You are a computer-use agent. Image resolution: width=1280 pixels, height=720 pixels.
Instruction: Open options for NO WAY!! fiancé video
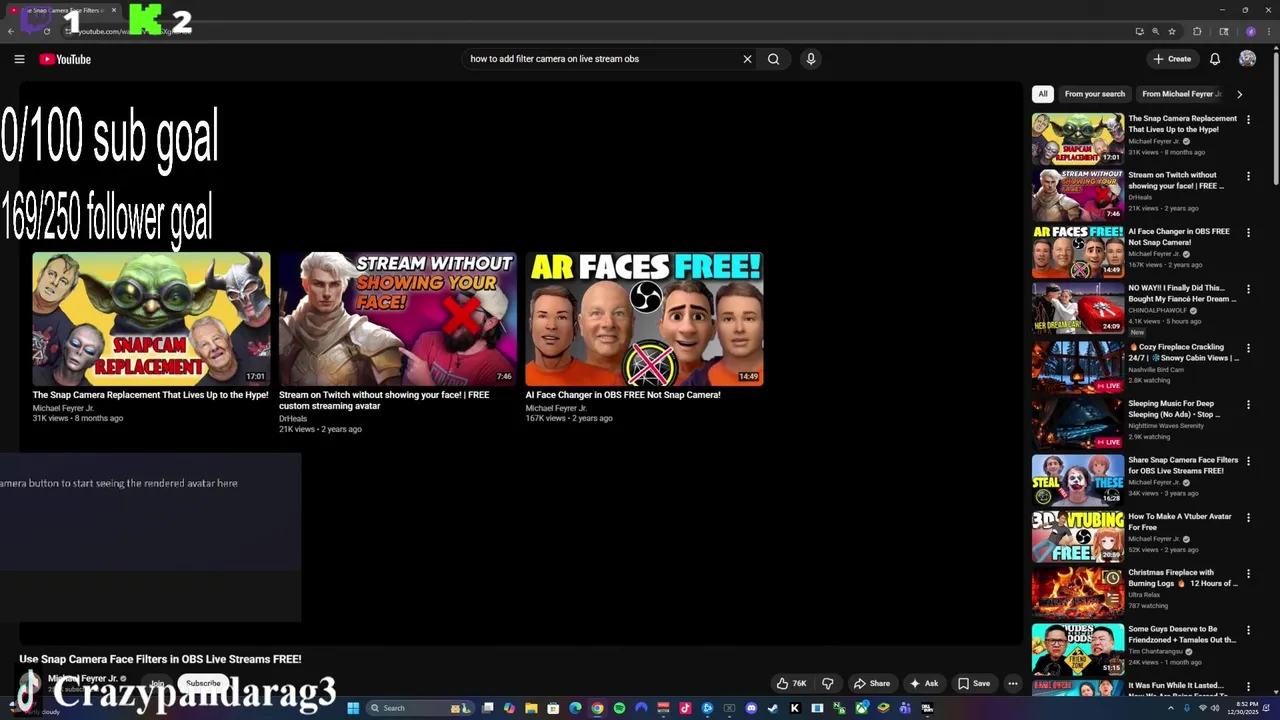tap(1248, 289)
